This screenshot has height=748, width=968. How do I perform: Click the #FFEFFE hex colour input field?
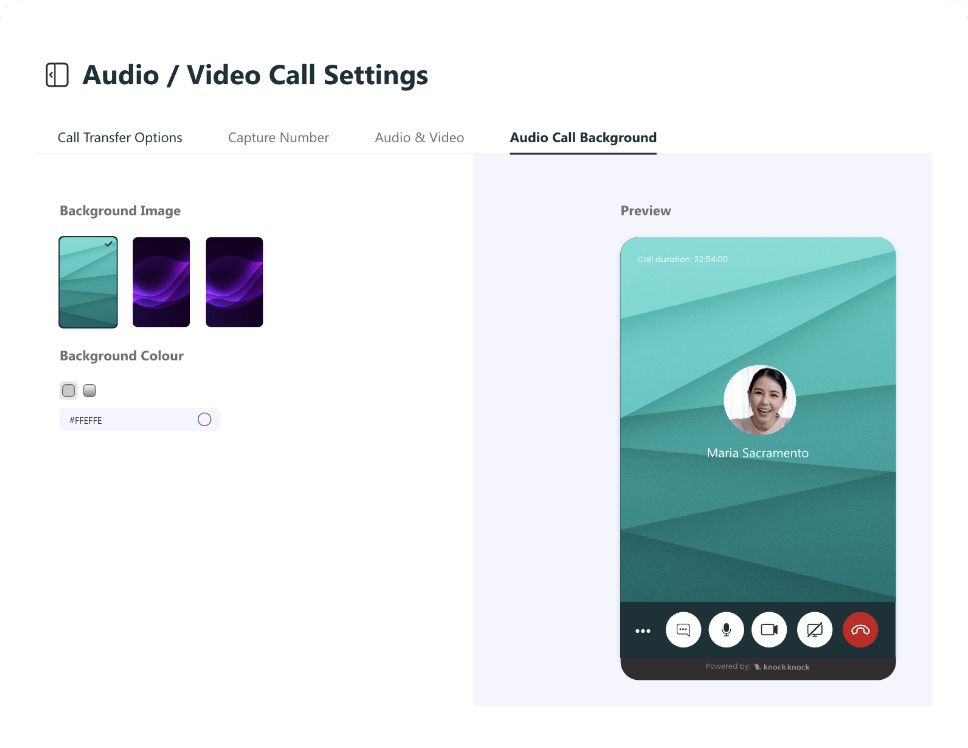pyautogui.click(x=125, y=421)
